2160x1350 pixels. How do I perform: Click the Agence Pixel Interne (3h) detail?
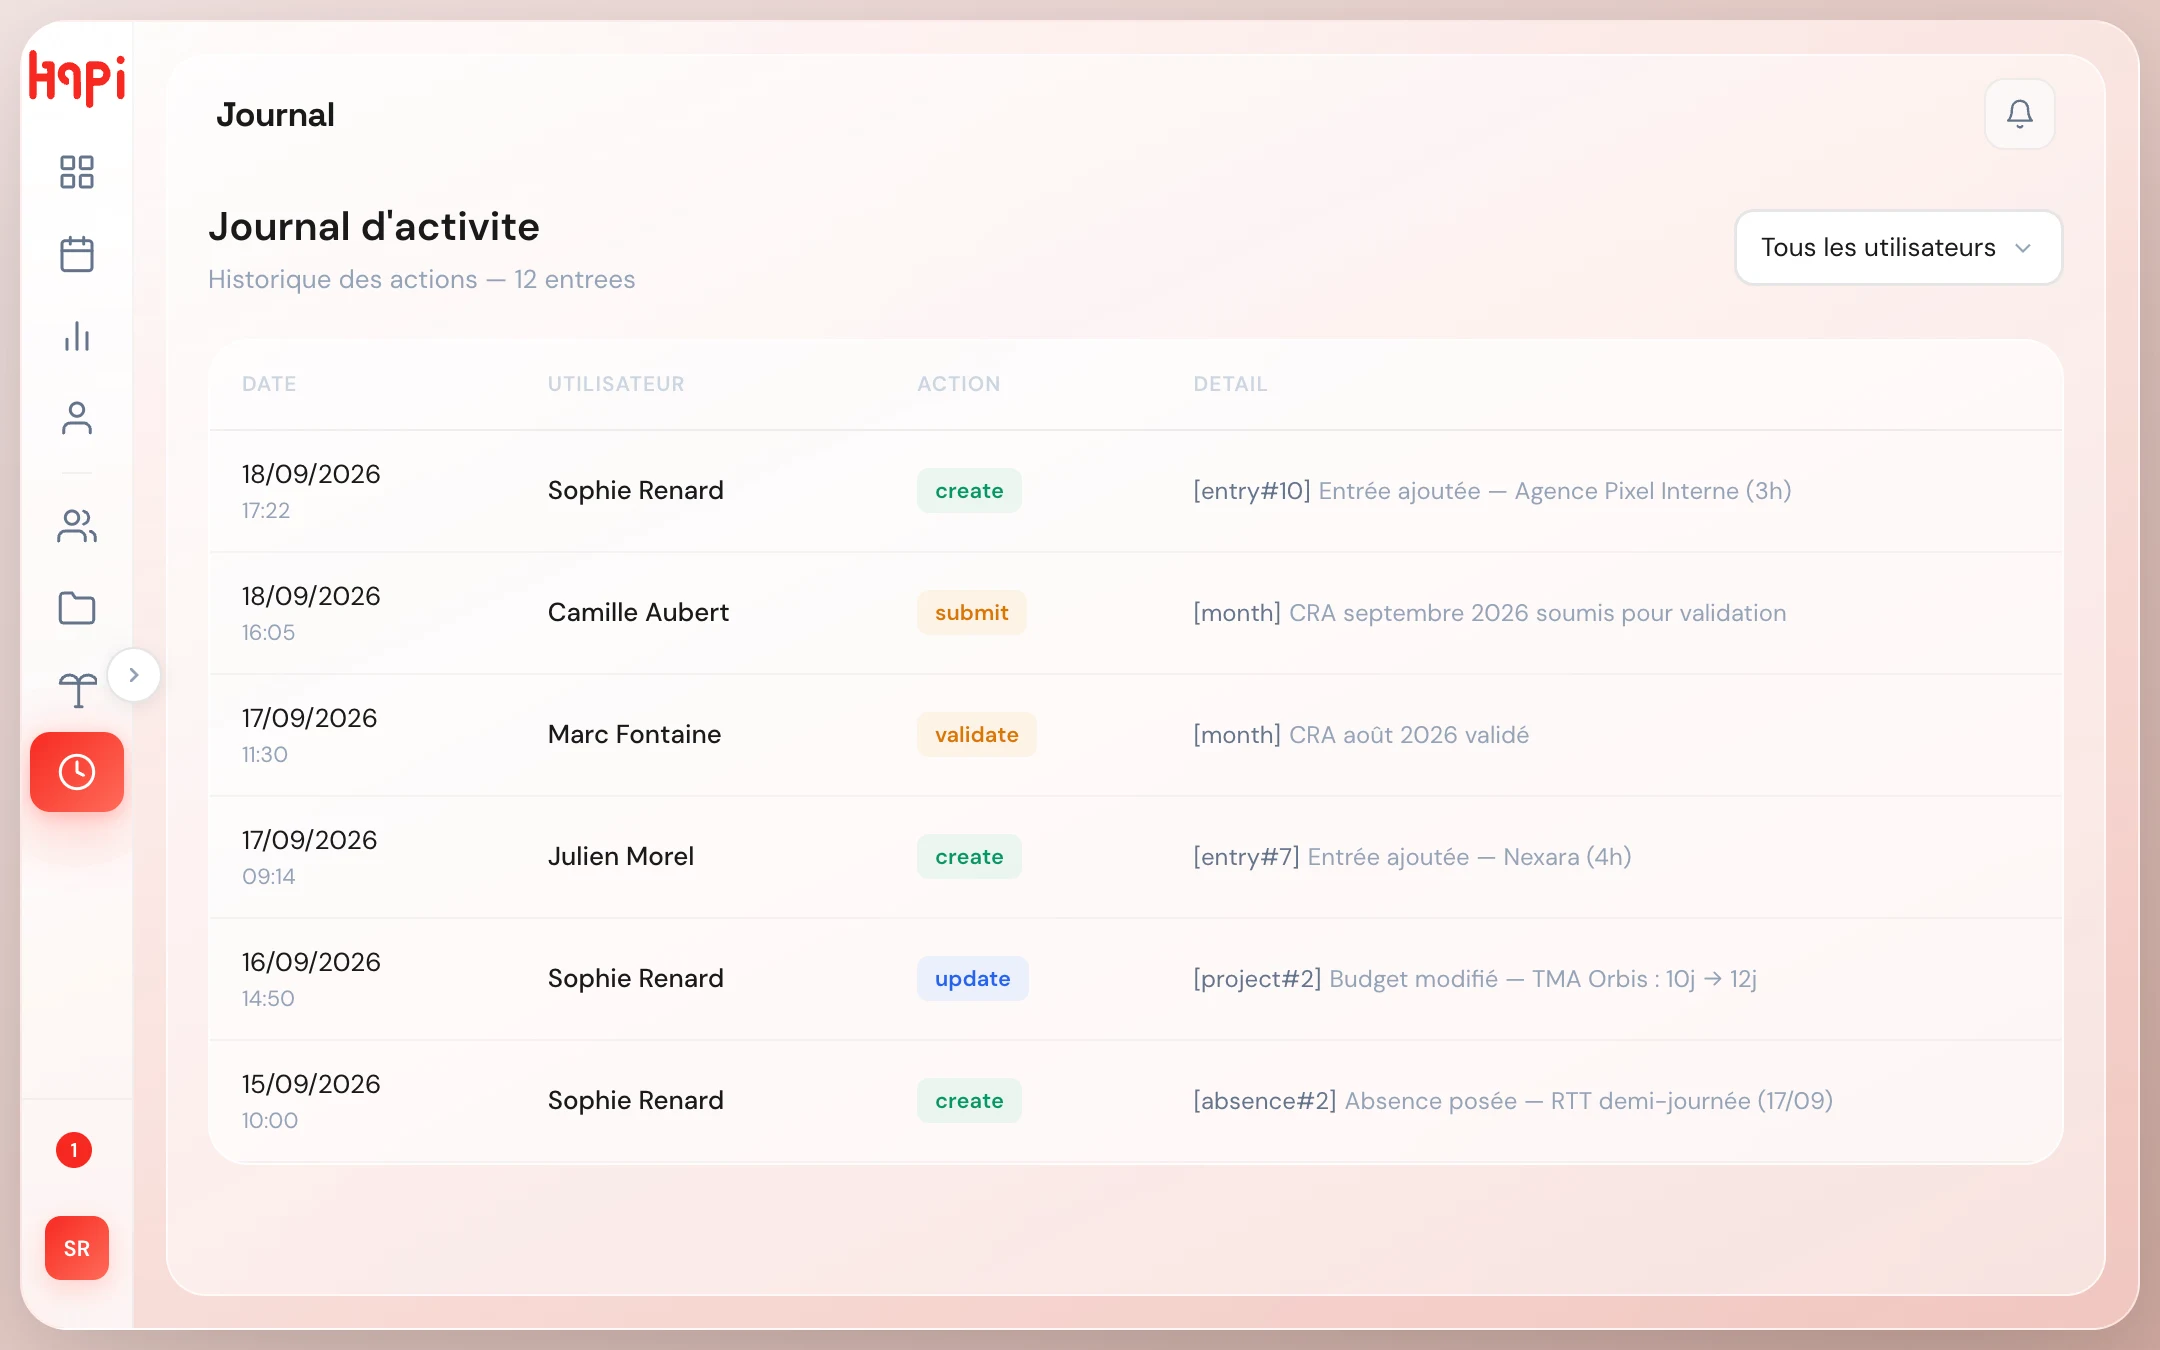coord(1492,491)
